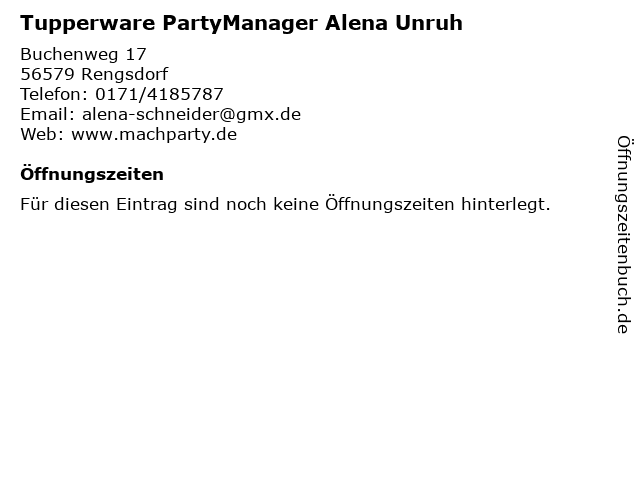This screenshot has height=480, width=640.
Task: Click the house number 17
Action: 136,54
